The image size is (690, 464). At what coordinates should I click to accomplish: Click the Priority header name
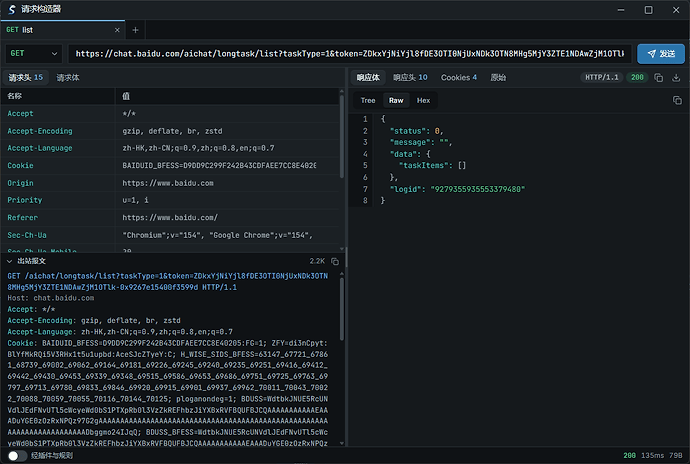(25, 200)
